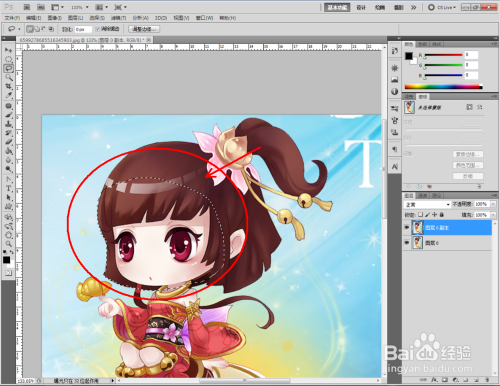Toggle lock transparent pixels in Layers panel
This screenshot has width=500, height=386.
pos(421,215)
